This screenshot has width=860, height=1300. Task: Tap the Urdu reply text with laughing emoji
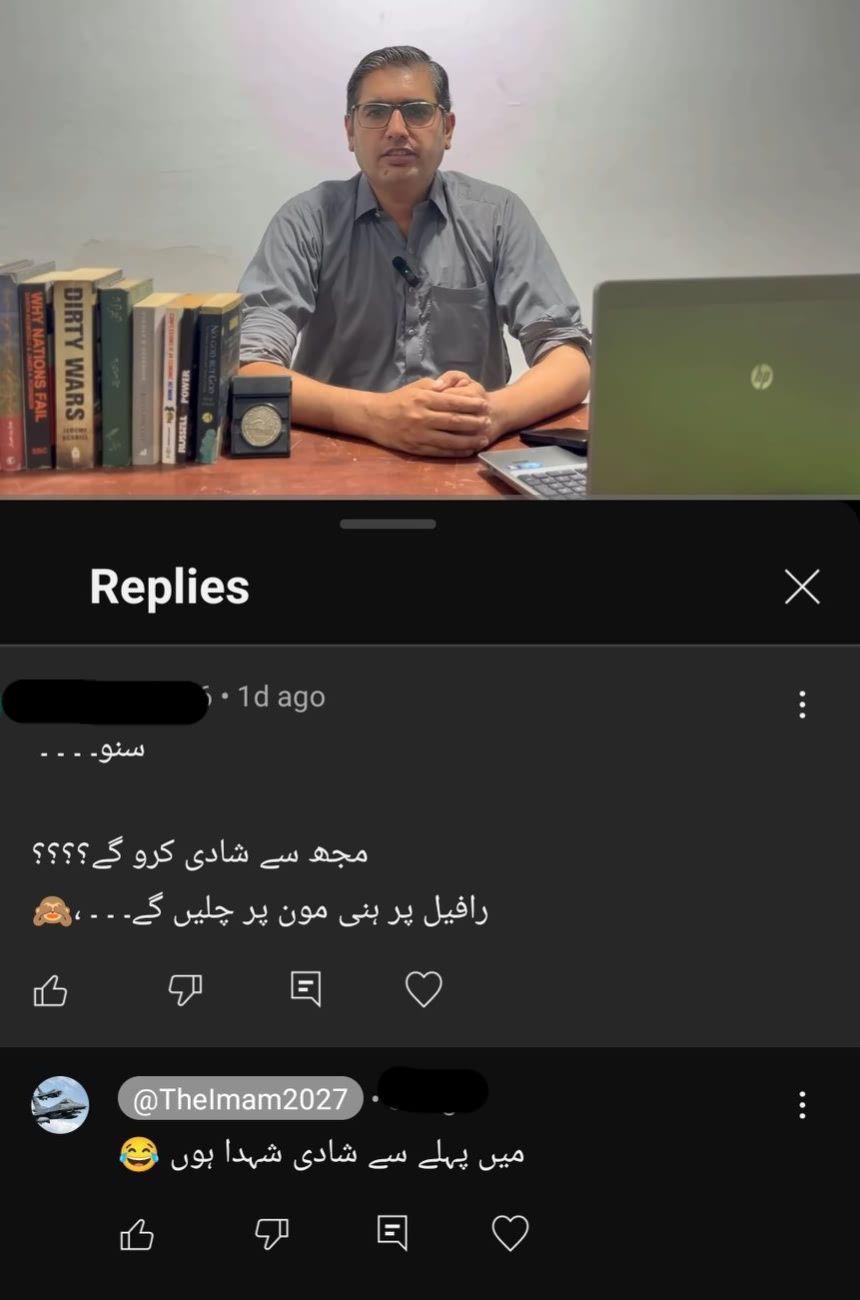click(x=321, y=1155)
